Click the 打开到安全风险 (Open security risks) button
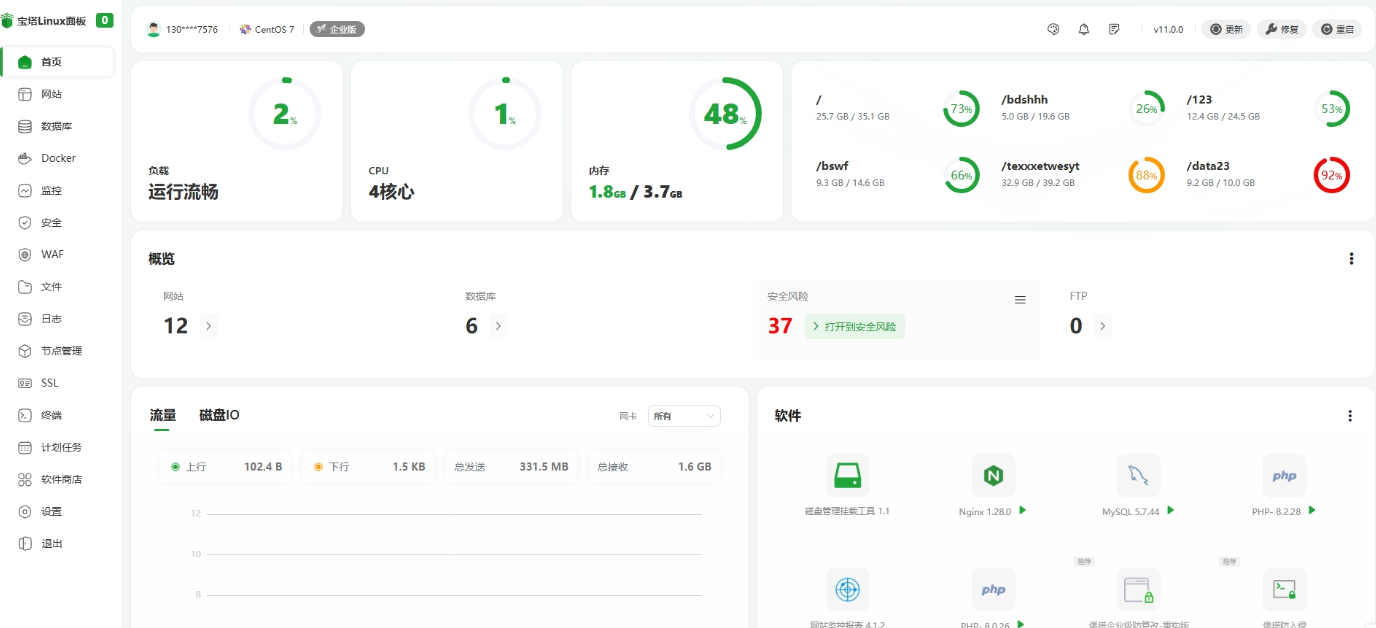This screenshot has width=1376, height=628. (855, 326)
